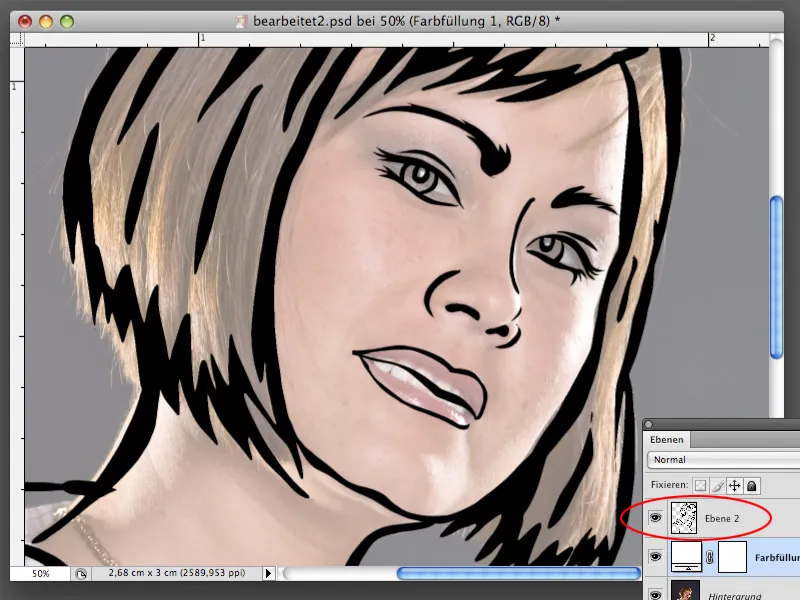
Task: Zoom the bearbeitet2.psd window with green button
Action: pos(67,21)
